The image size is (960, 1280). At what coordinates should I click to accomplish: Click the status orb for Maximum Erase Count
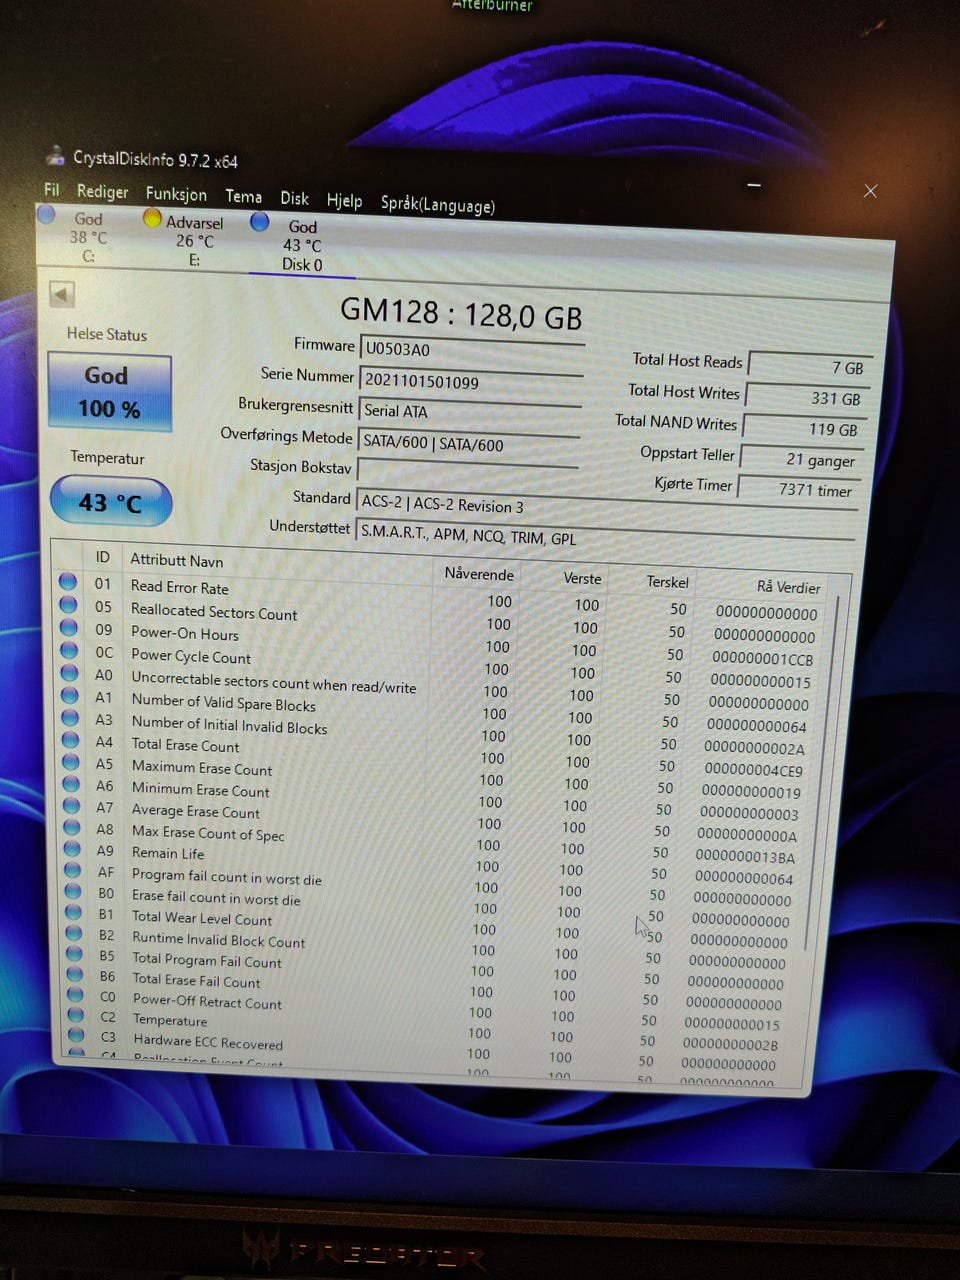tap(71, 762)
